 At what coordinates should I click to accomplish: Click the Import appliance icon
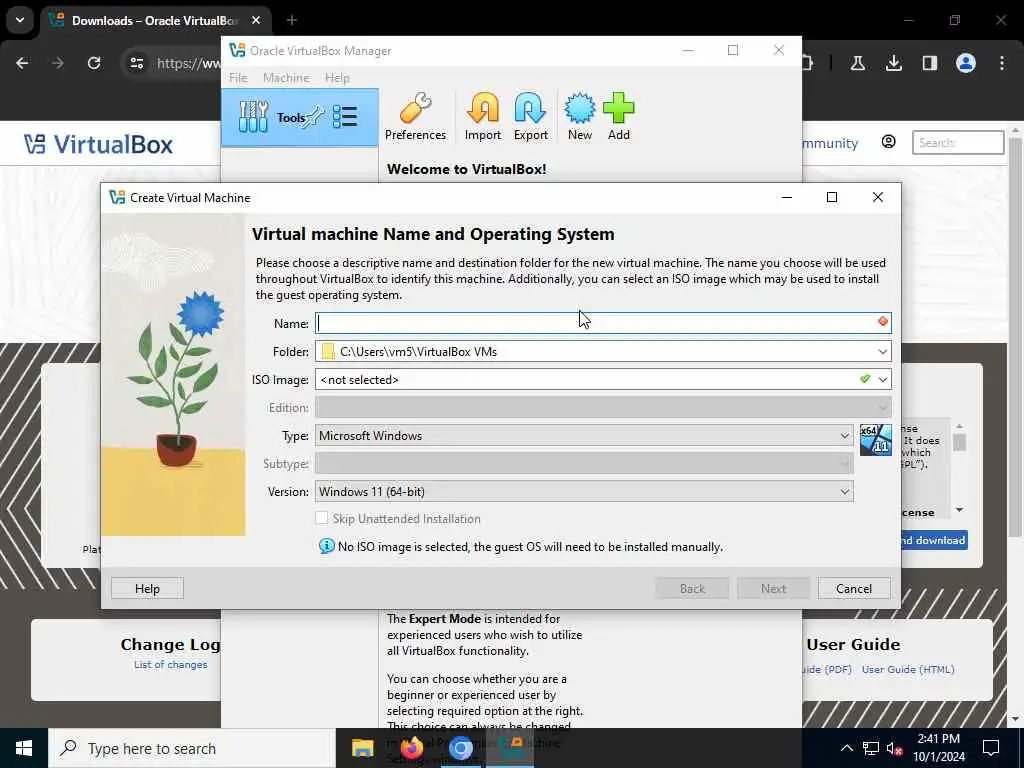483,116
